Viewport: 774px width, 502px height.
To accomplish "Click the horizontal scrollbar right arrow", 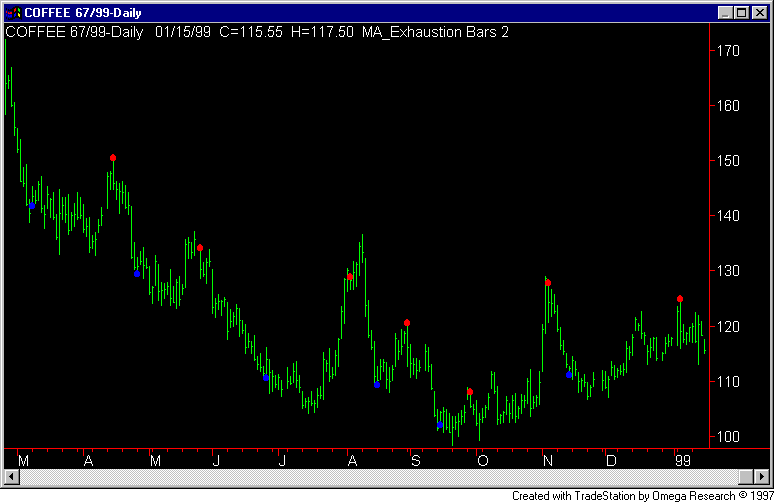I will click(762, 477).
